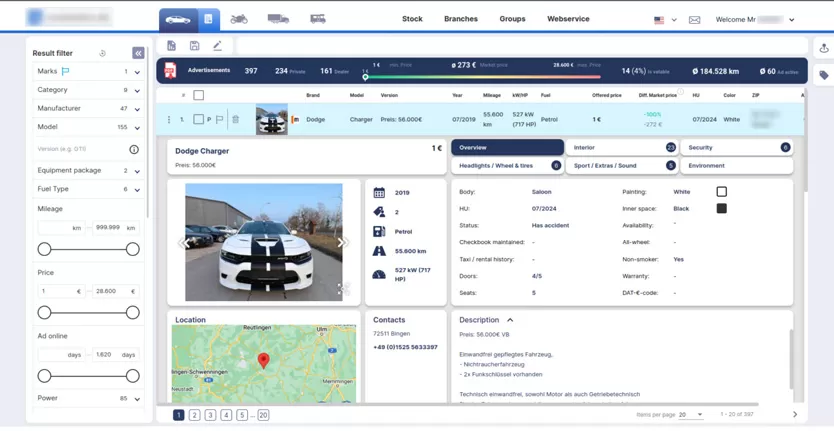The width and height of the screenshot is (834, 431).
Task: Expand the Manufacturer filter dropdown
Action: (137, 109)
